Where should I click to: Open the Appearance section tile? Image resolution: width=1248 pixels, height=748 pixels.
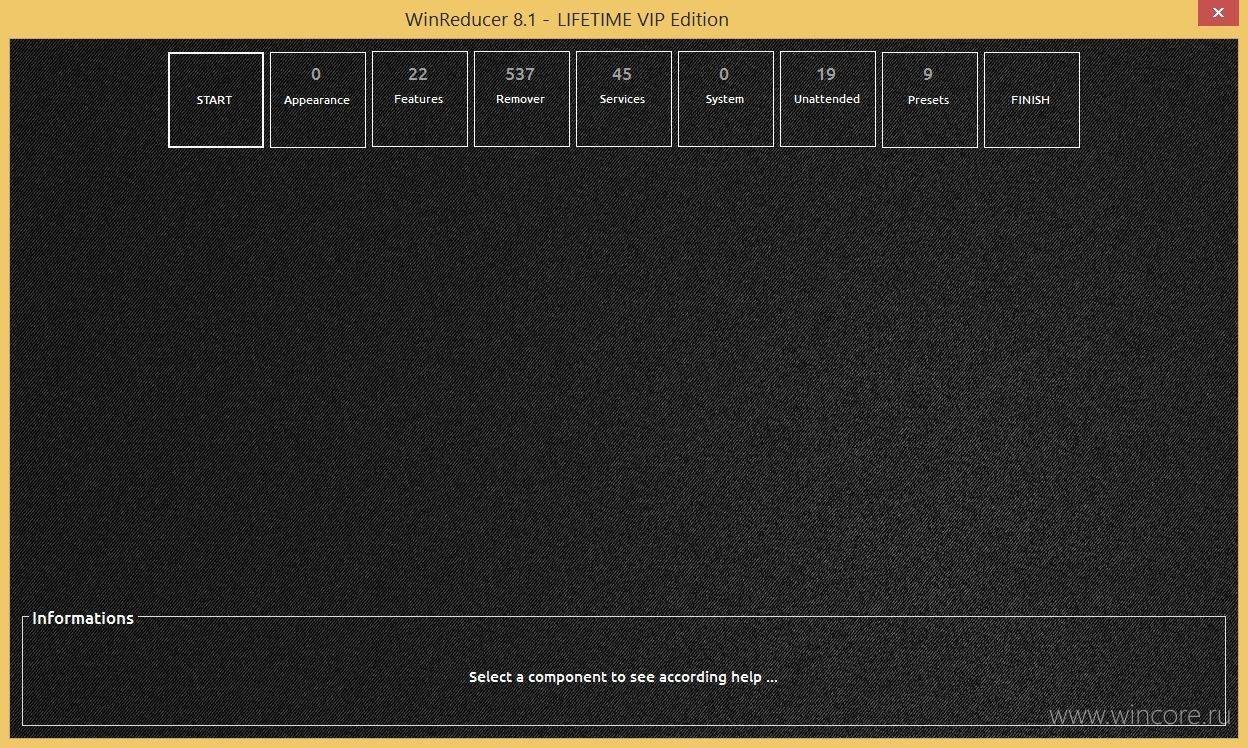317,100
